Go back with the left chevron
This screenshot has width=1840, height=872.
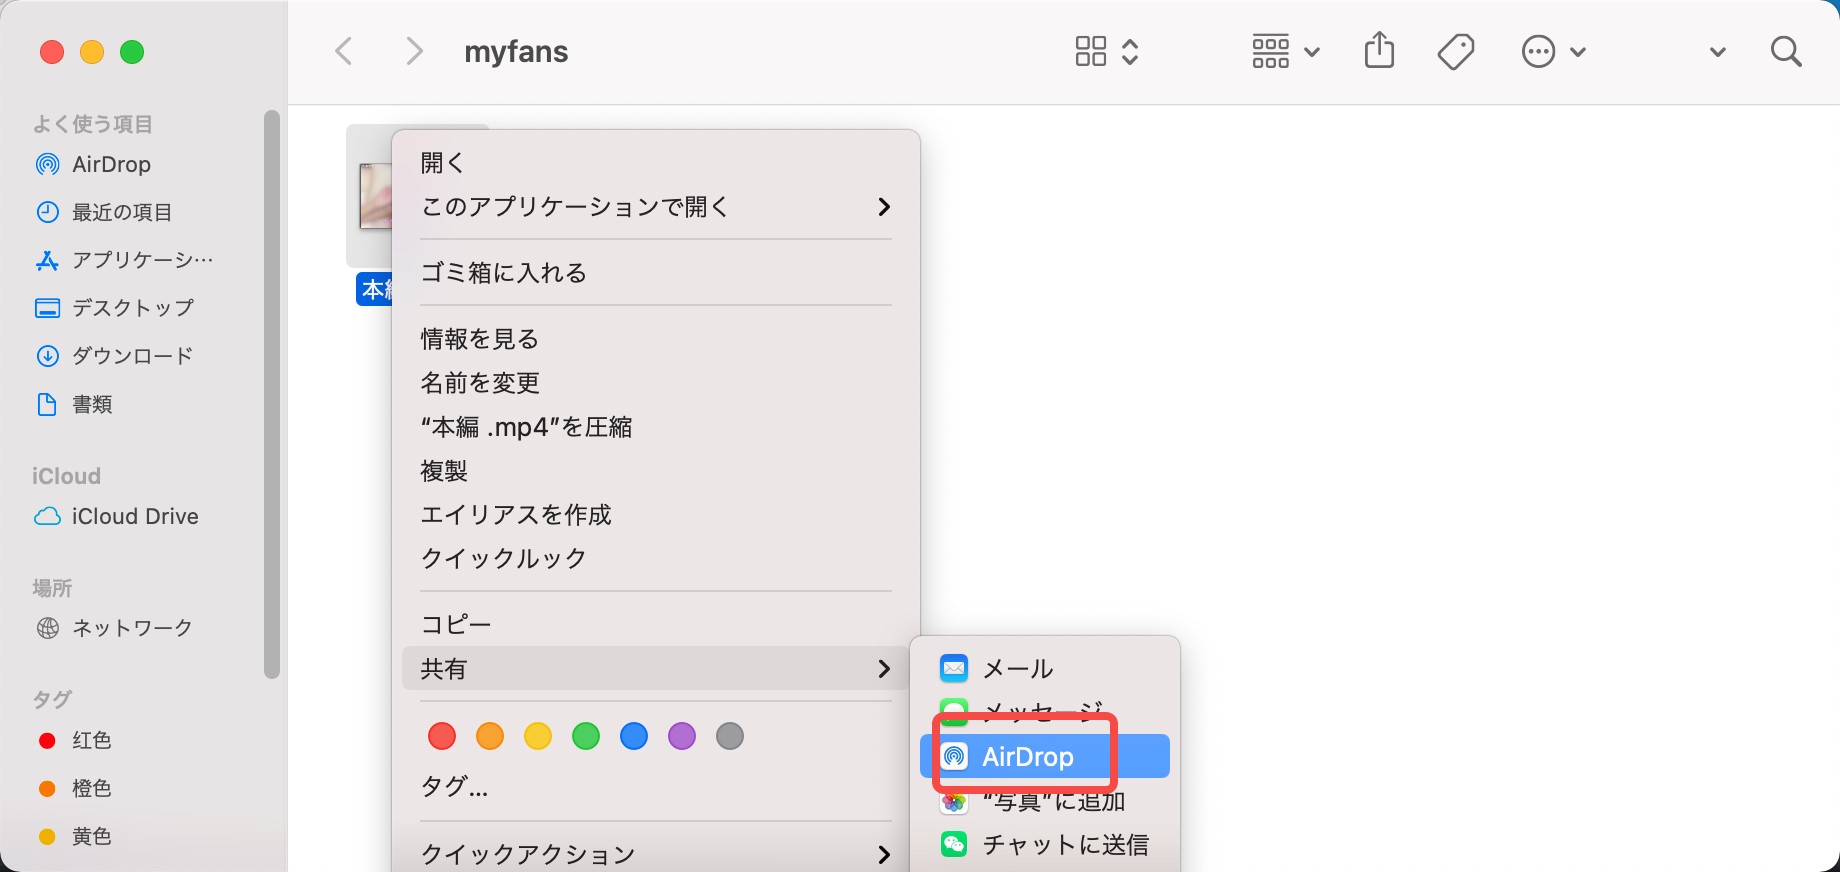click(344, 51)
